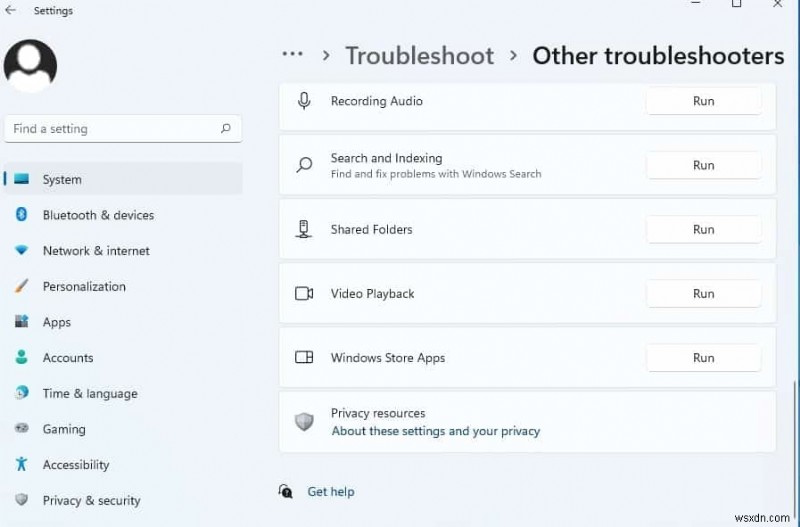
Task: Click the Privacy & security shield icon
Action: 21,500
